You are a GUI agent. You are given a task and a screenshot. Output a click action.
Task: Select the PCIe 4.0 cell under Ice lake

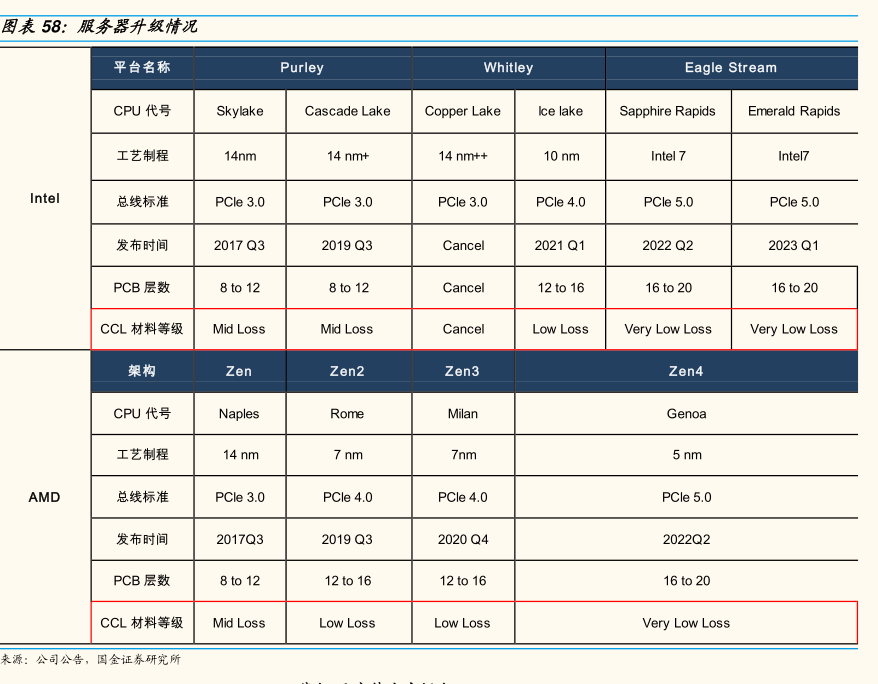560,202
